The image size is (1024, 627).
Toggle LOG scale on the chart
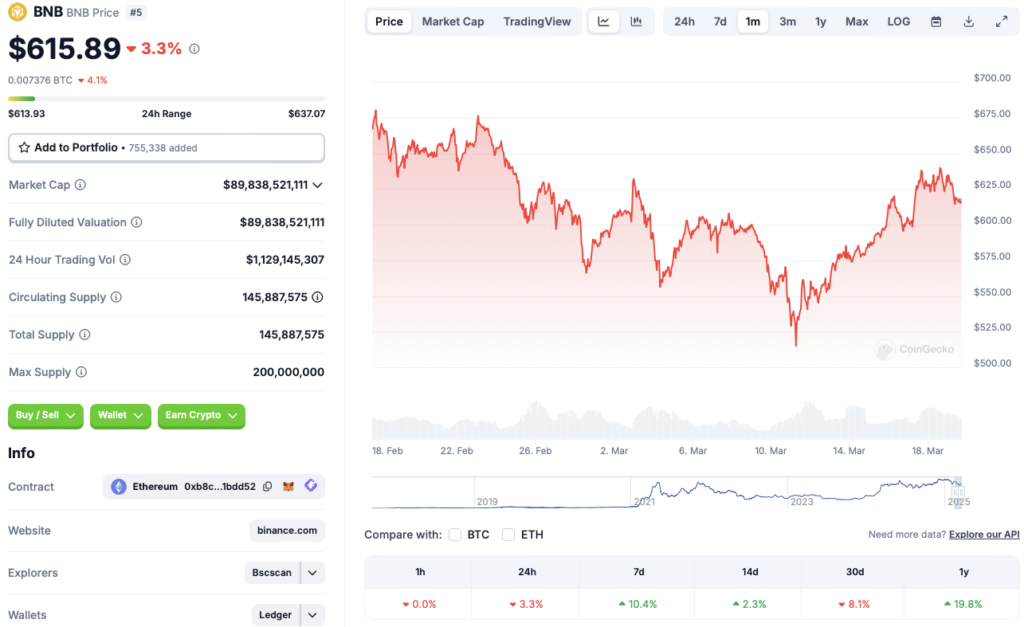coord(897,21)
